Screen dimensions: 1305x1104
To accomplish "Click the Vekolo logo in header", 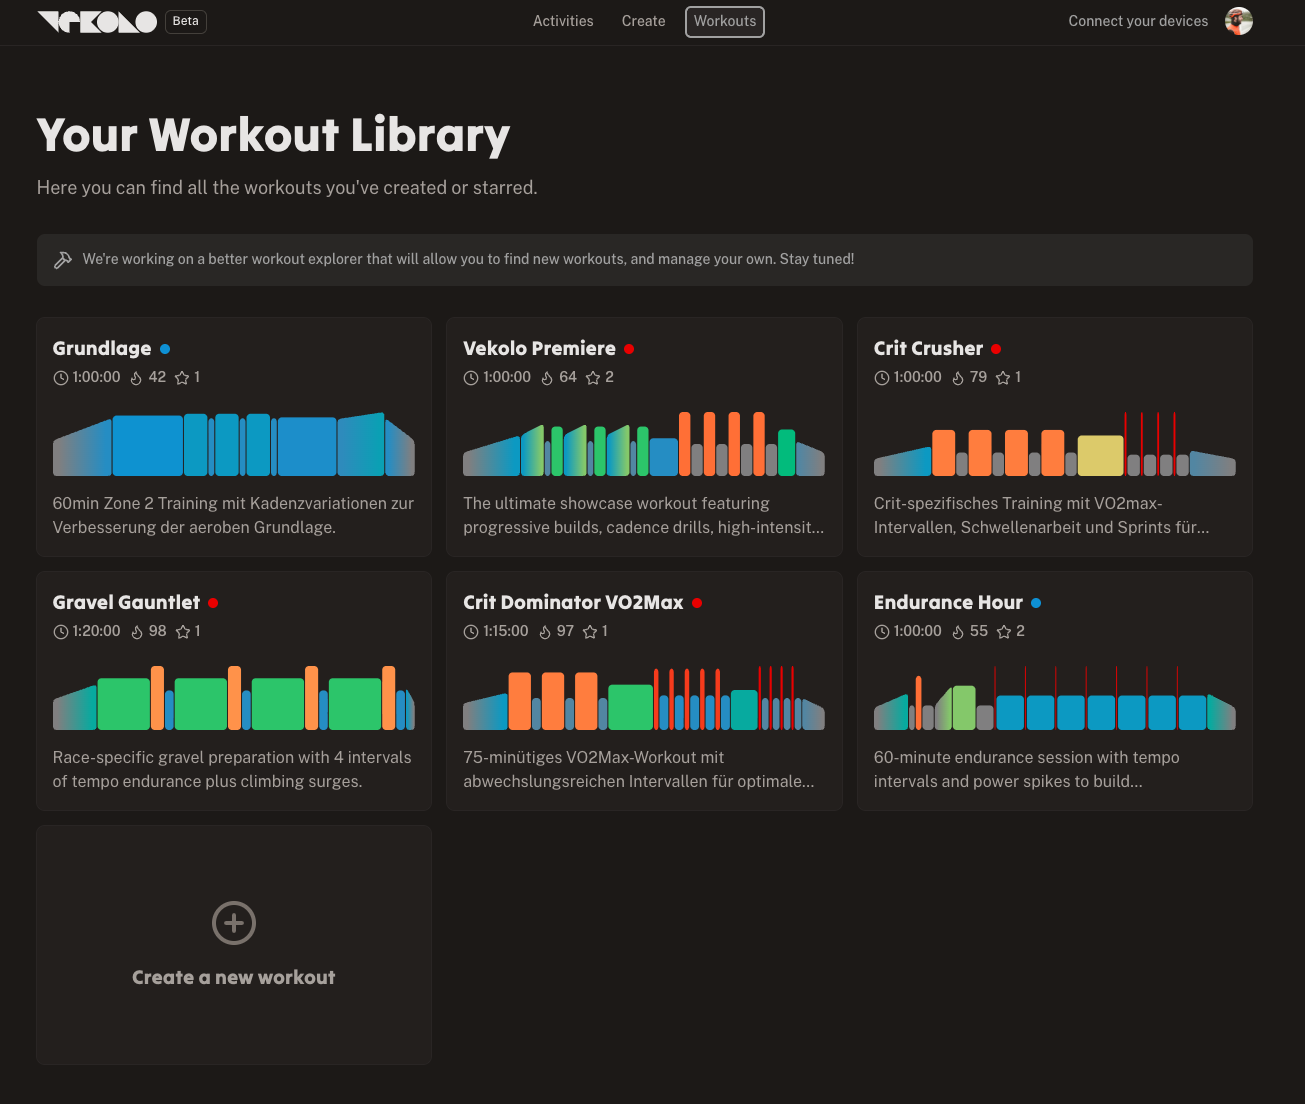I will (97, 21).
